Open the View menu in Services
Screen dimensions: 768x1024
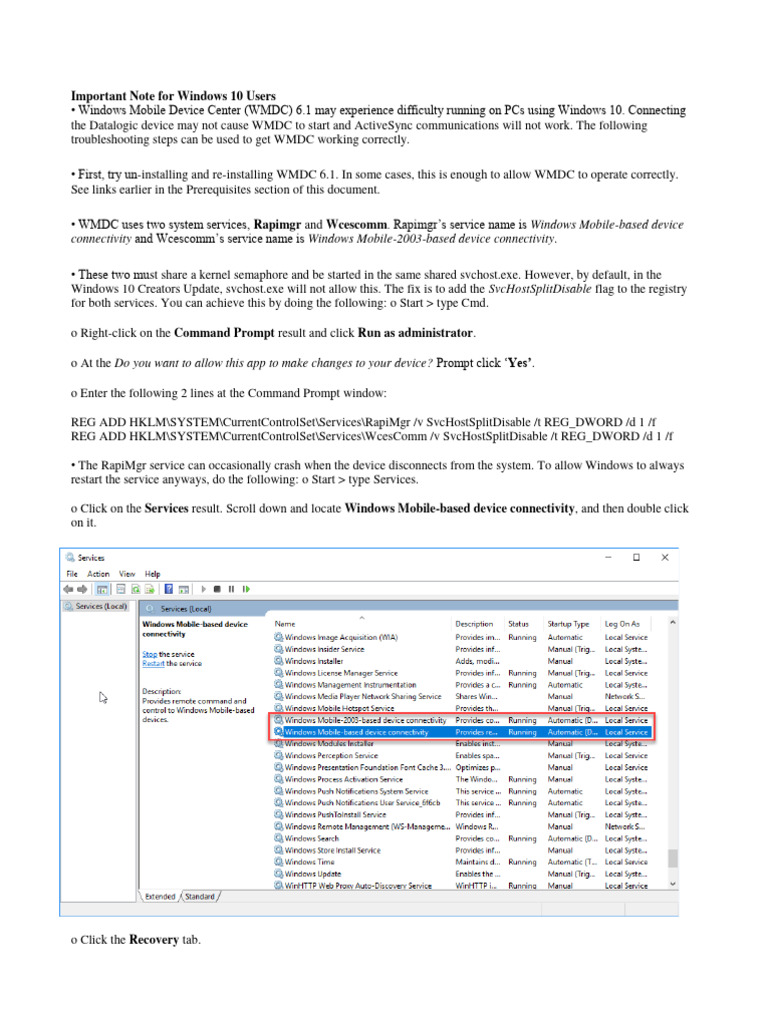127,573
